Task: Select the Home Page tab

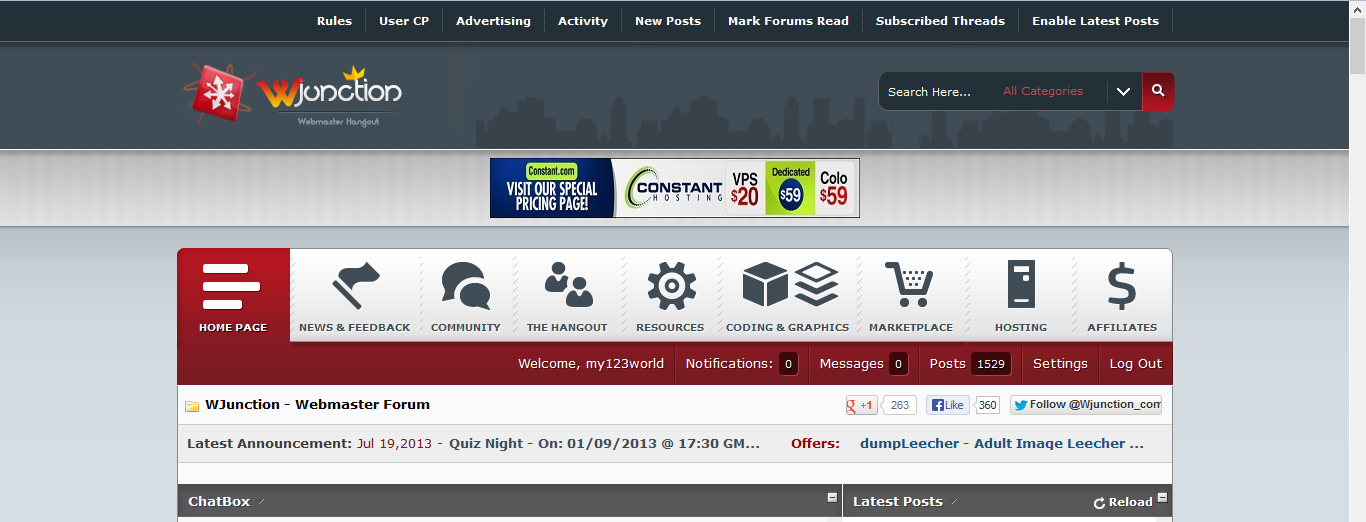Action: click(233, 296)
